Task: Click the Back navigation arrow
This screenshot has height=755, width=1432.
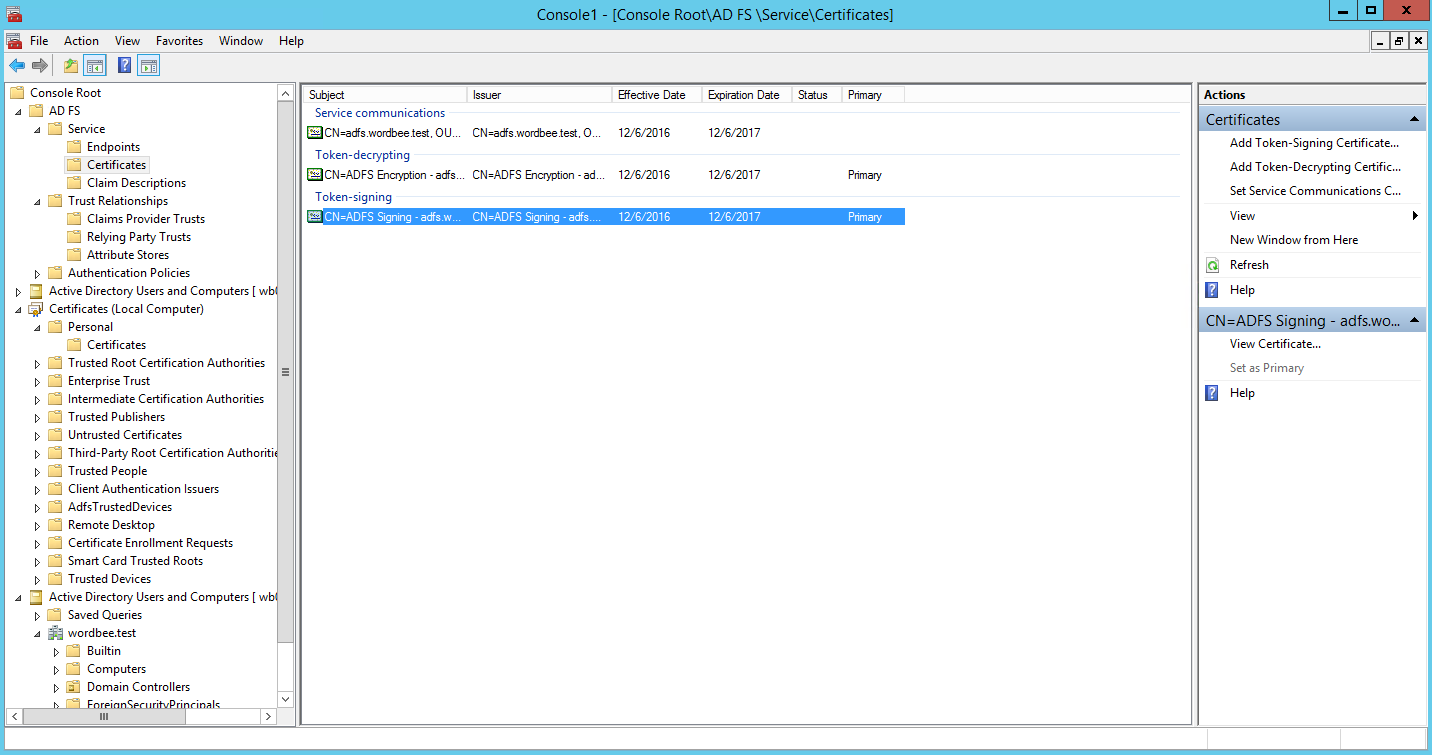Action: [17, 63]
